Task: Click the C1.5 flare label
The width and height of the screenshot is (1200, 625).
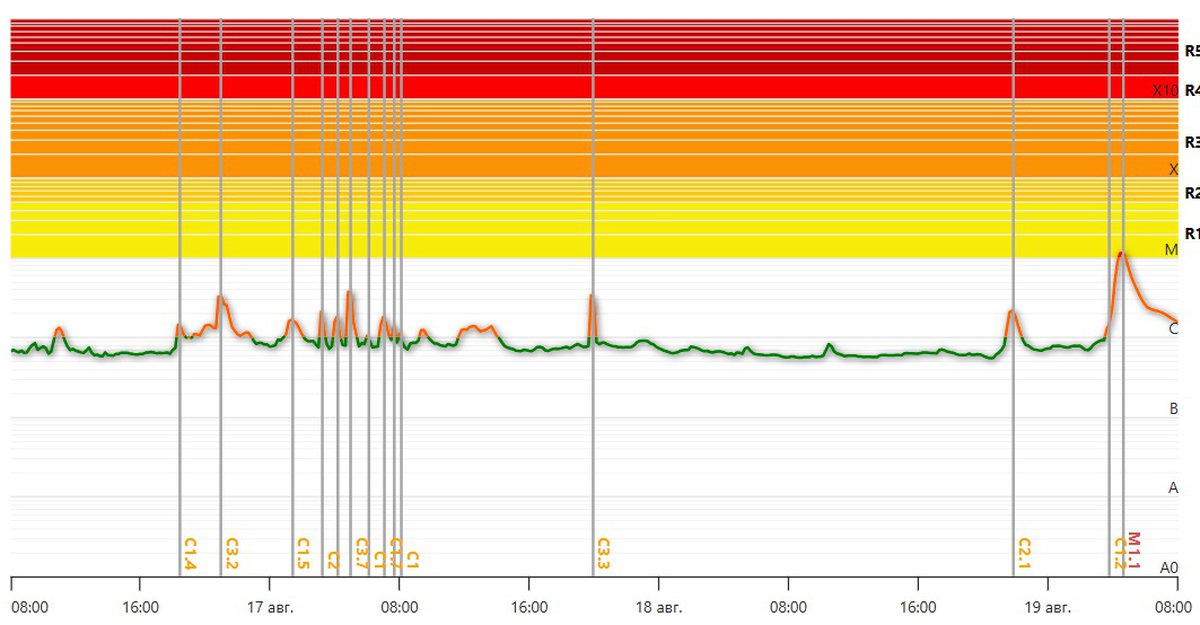Action: click(303, 553)
